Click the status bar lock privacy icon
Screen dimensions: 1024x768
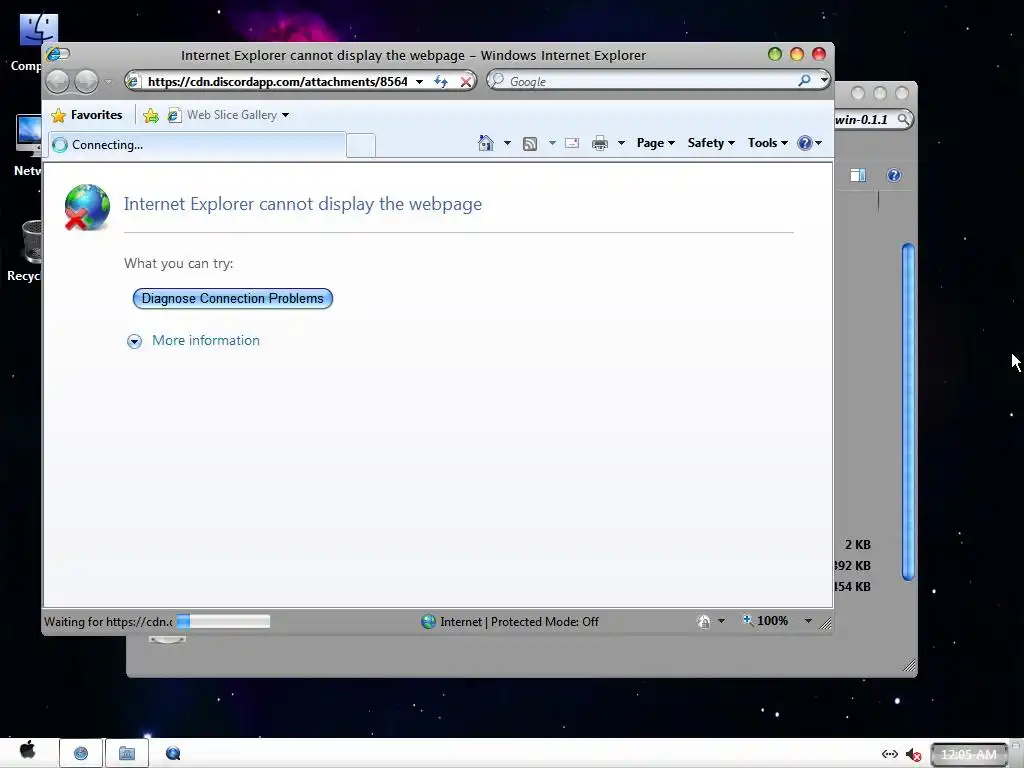[704, 621]
